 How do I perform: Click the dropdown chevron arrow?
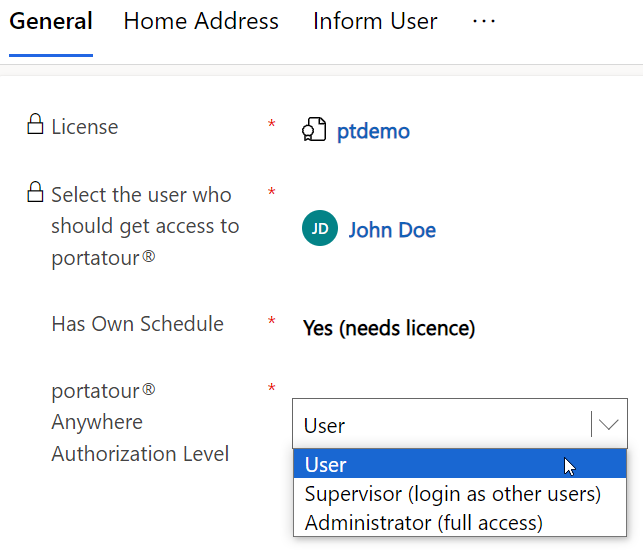pyautogui.click(x=609, y=424)
